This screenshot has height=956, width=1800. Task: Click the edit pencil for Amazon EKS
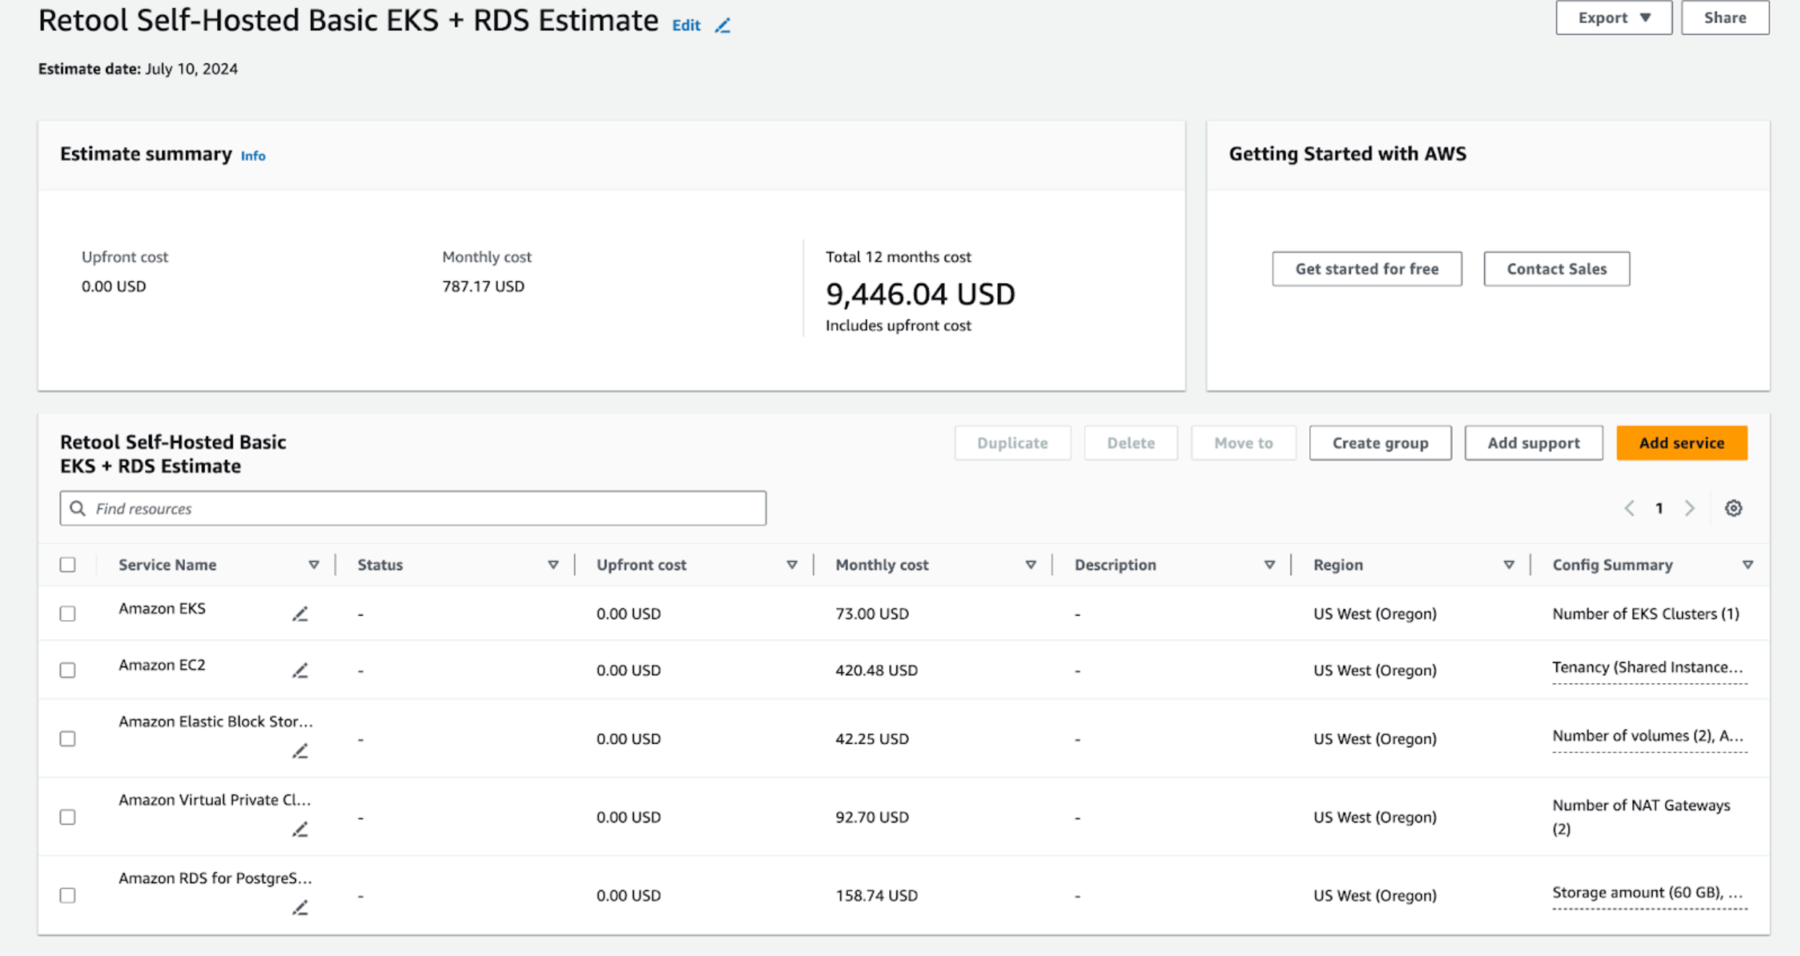point(300,614)
